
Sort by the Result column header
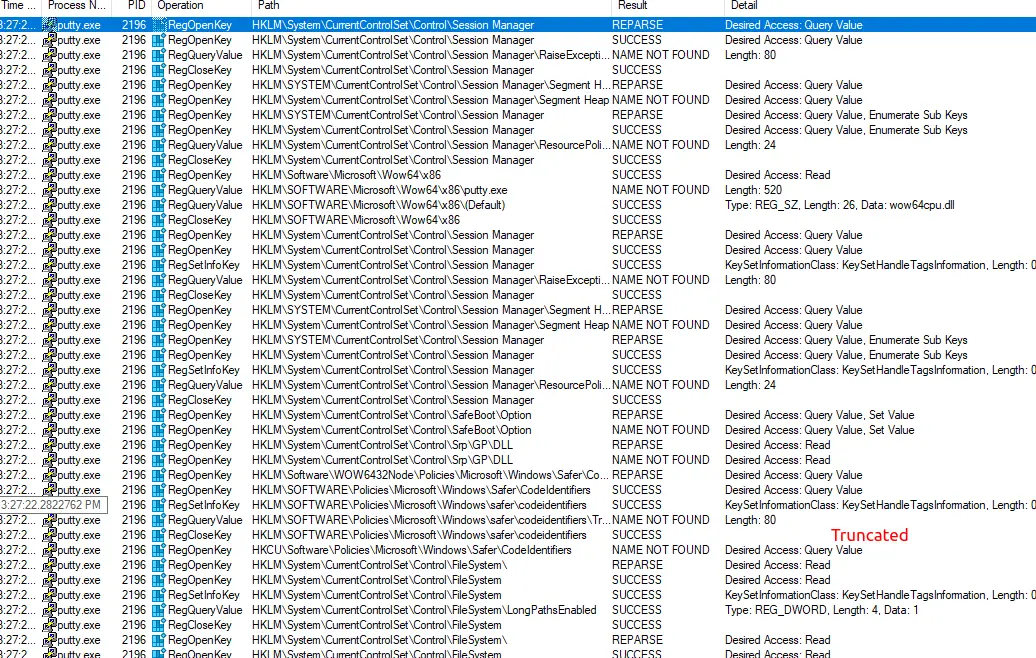(632, 5)
